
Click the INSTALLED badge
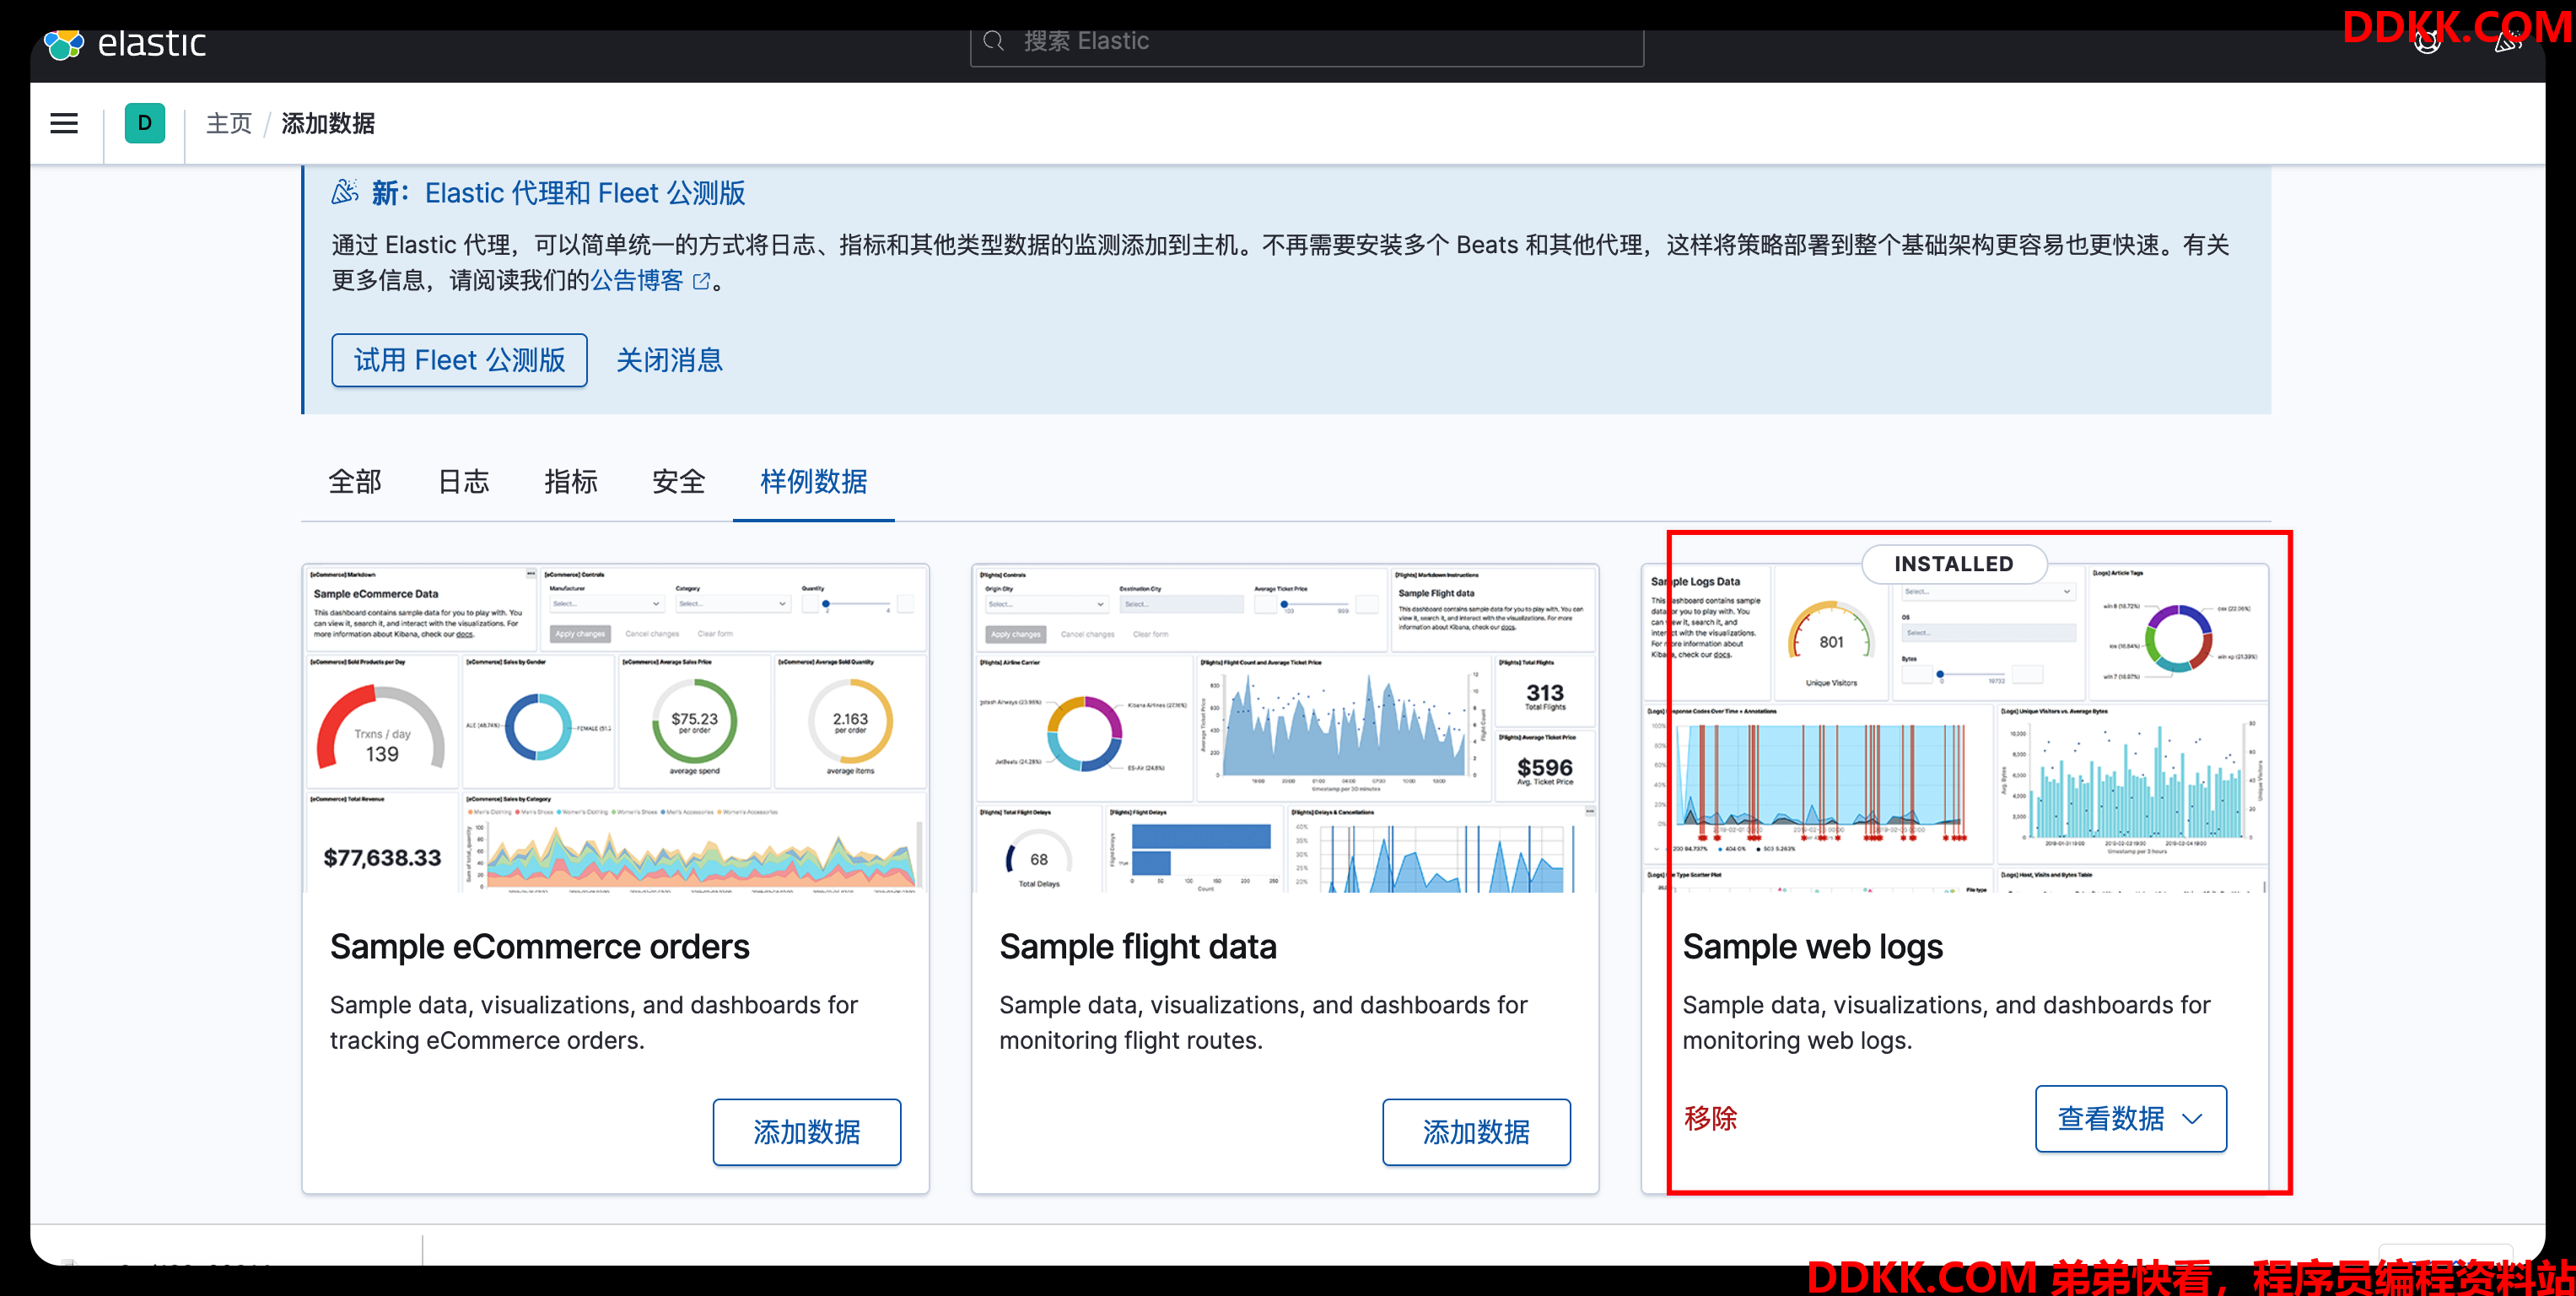tap(1954, 564)
